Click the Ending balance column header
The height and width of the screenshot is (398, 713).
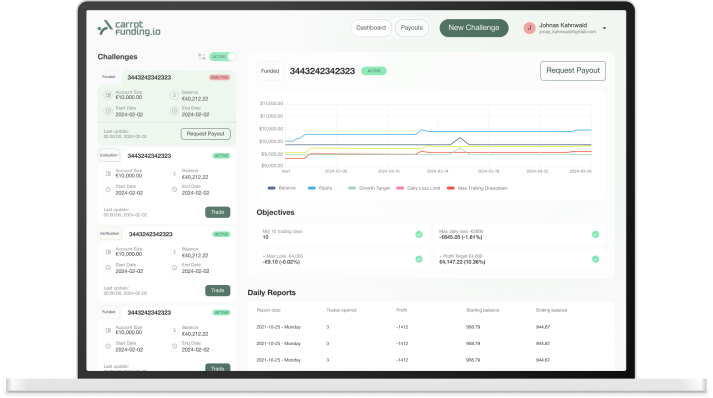(552, 310)
